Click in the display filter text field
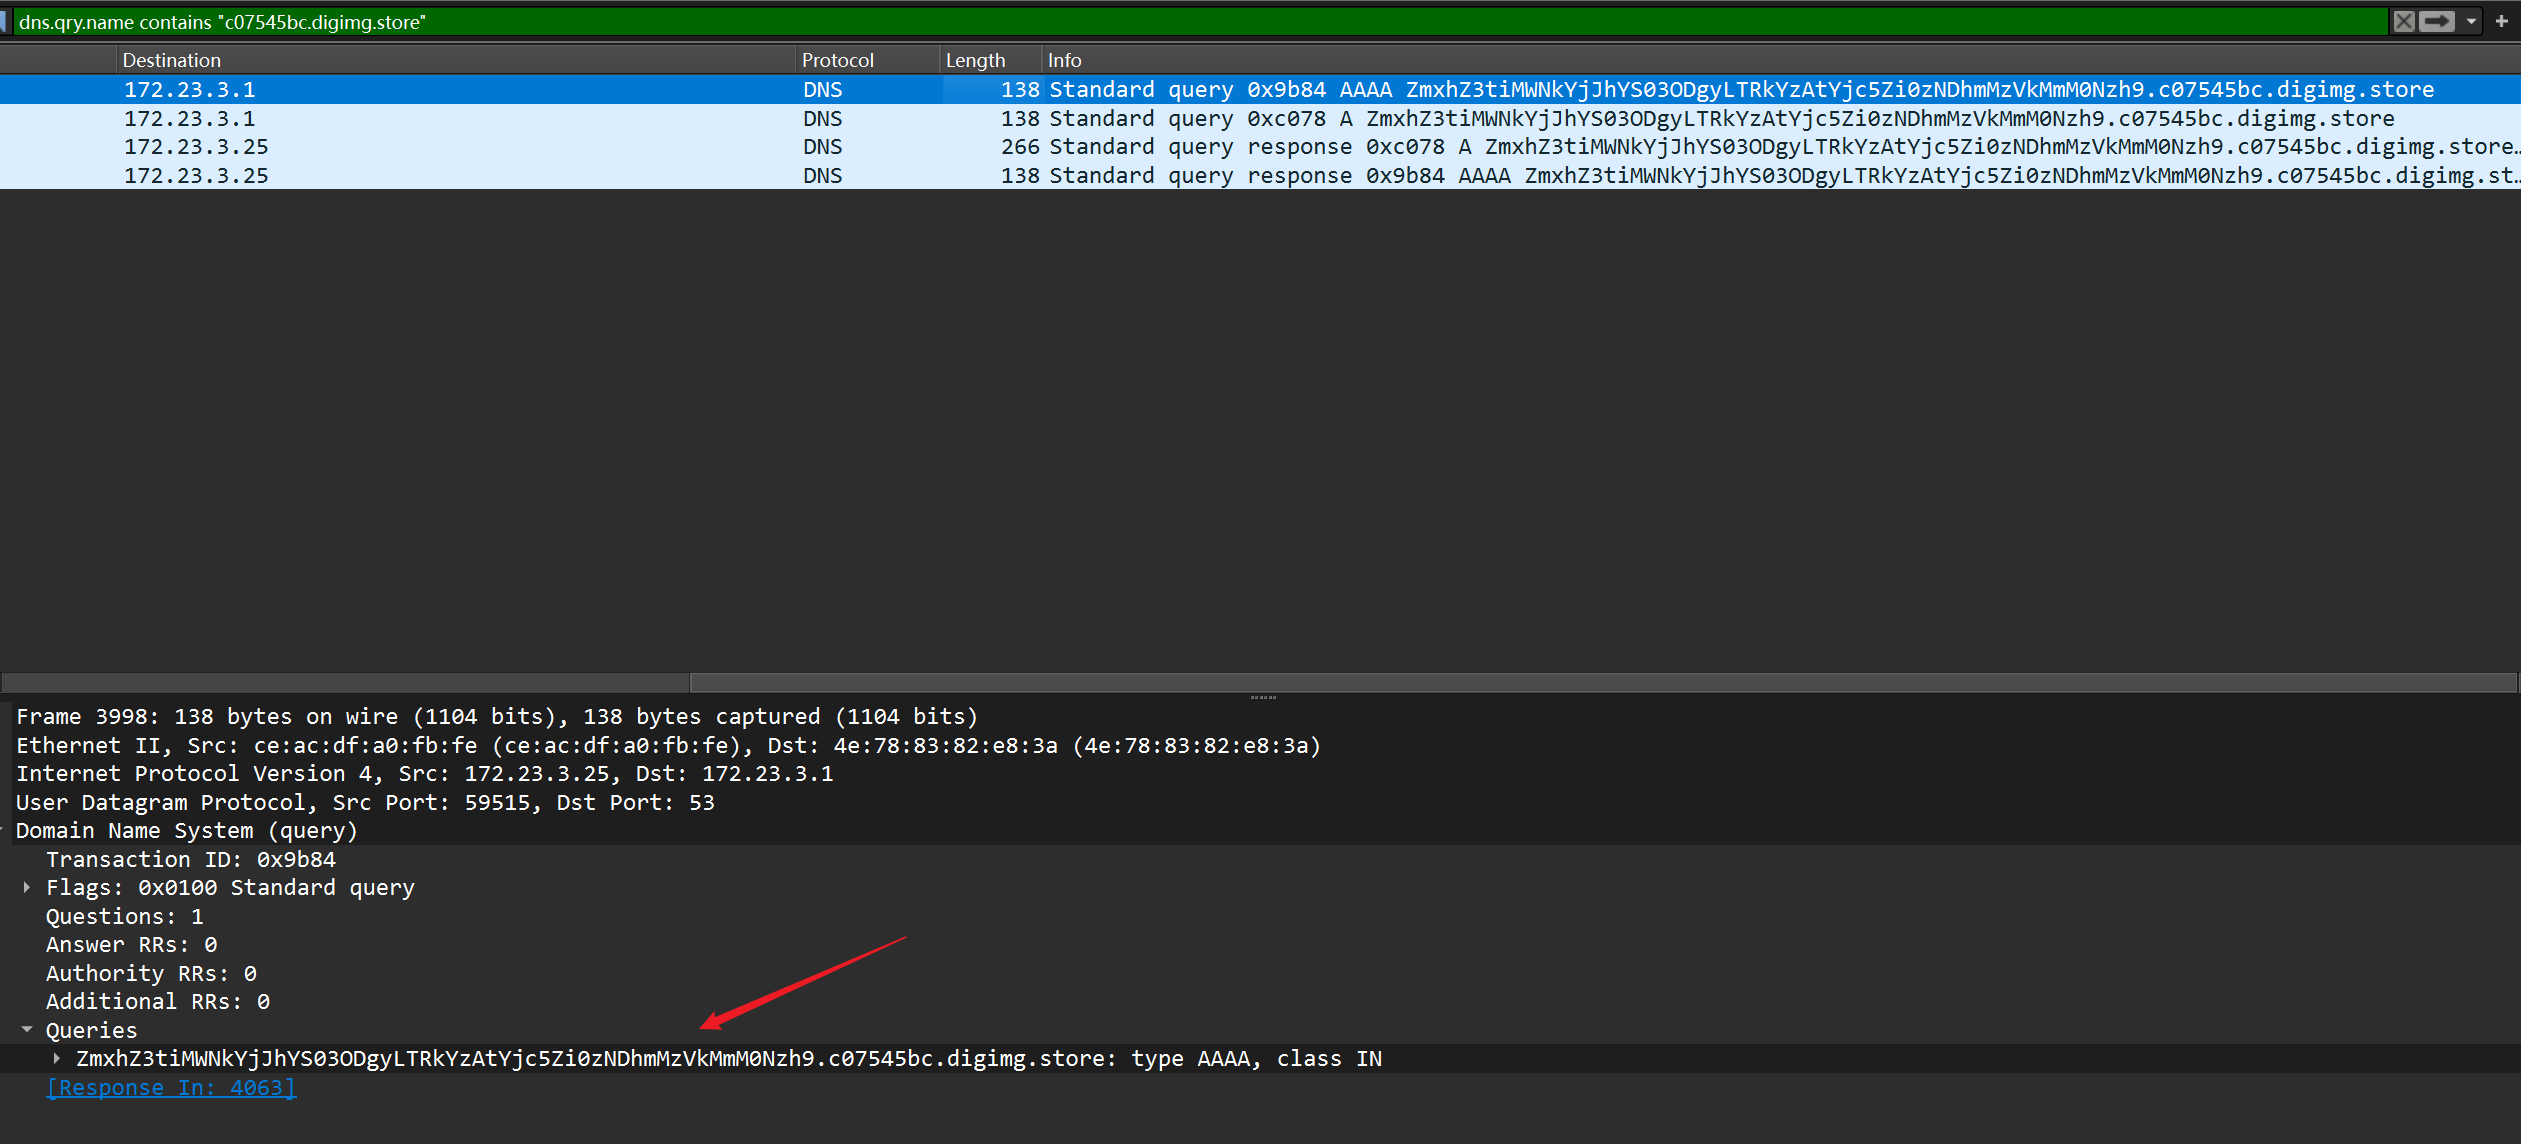Viewport: 2521px width, 1144px height. (1200, 22)
